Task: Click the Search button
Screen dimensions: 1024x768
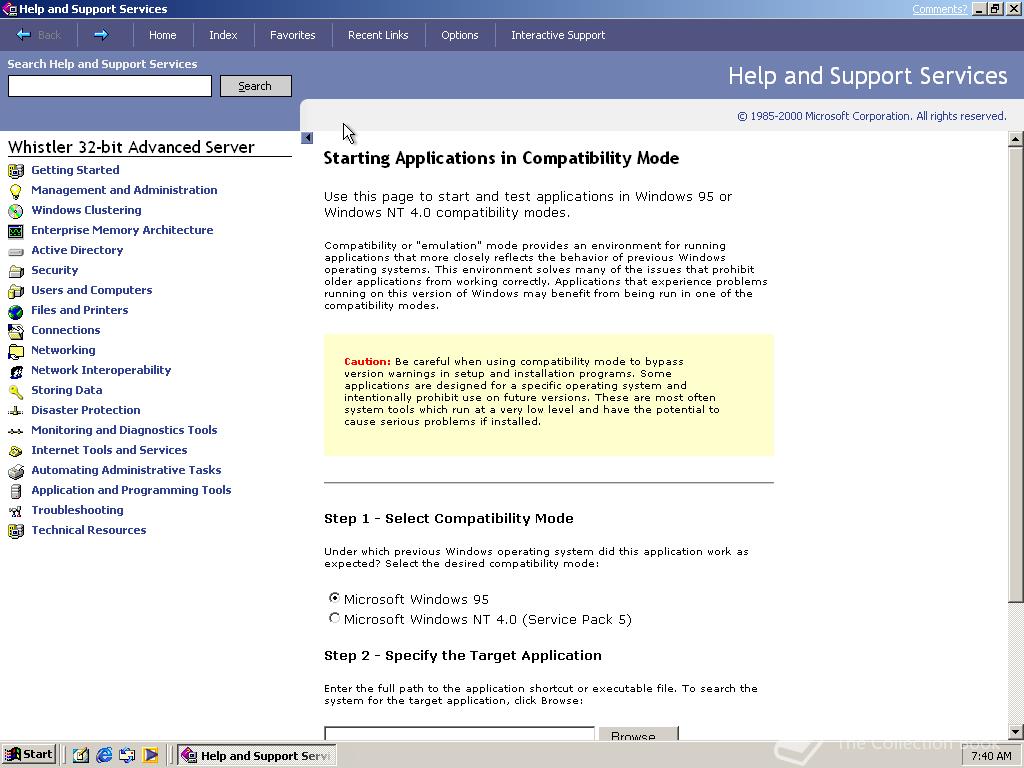Action: 255,86
